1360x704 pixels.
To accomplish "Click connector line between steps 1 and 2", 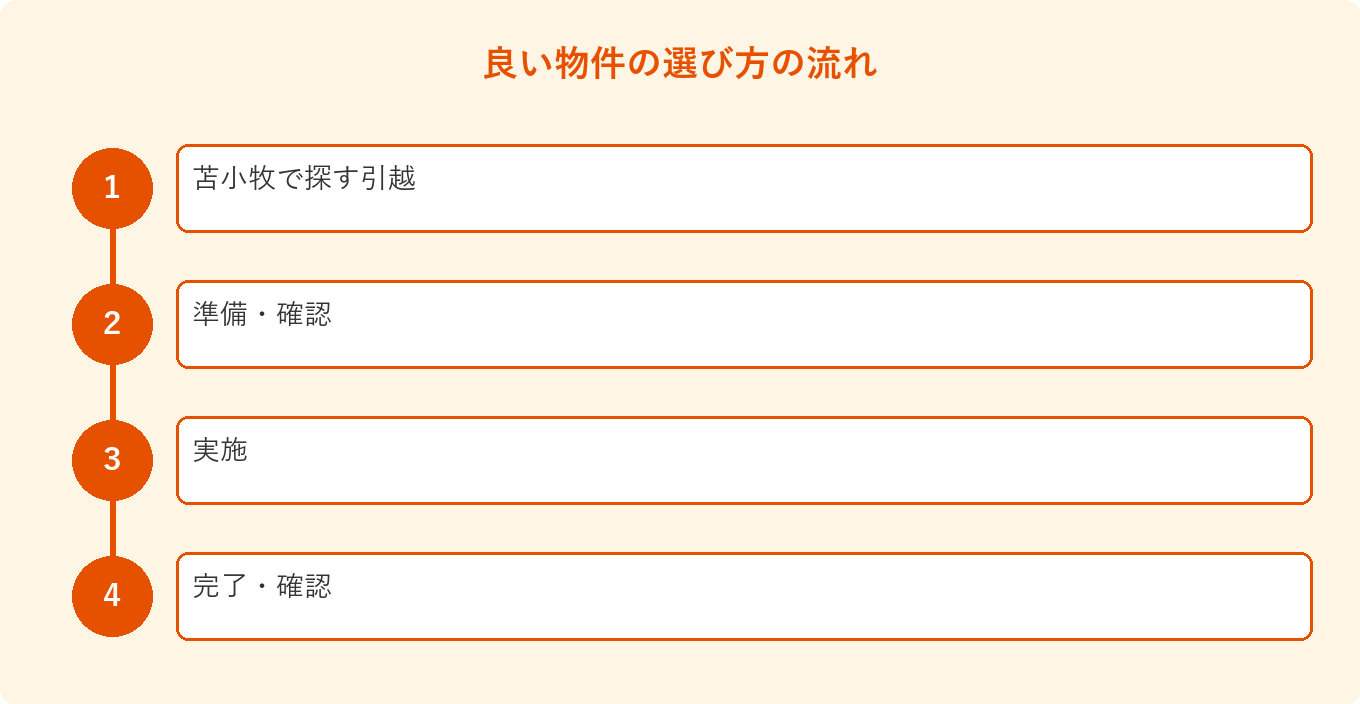I will pos(112,256).
